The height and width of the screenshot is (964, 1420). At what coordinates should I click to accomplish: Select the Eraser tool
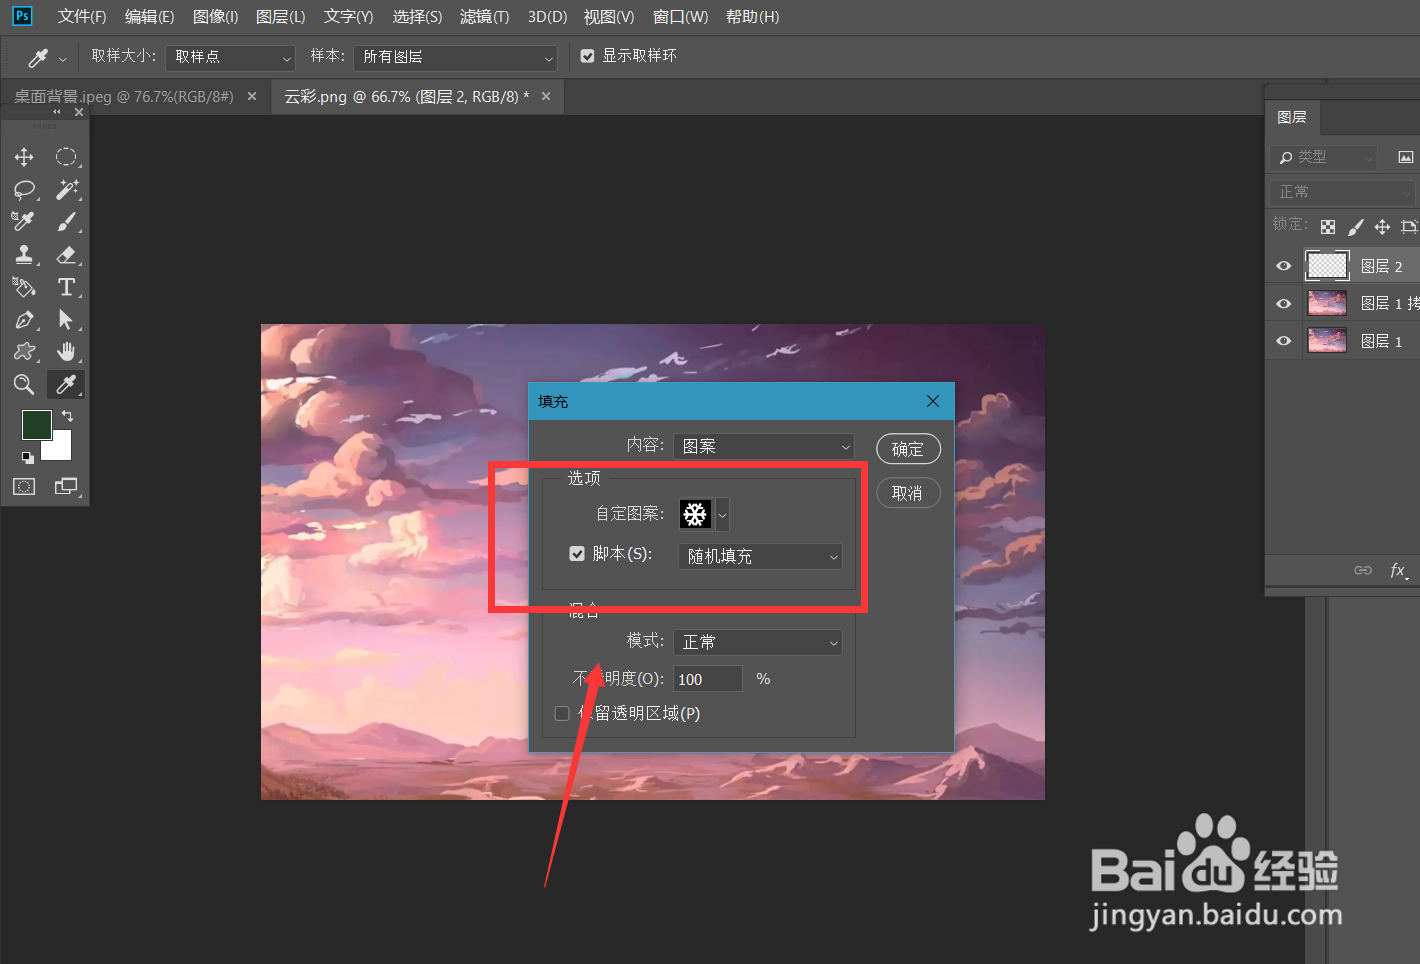66,254
